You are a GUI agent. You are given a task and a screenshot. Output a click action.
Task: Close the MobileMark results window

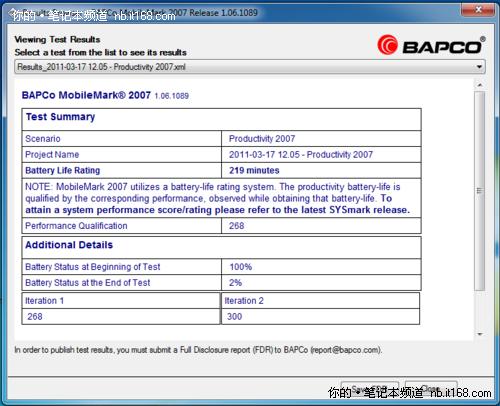(477, 10)
